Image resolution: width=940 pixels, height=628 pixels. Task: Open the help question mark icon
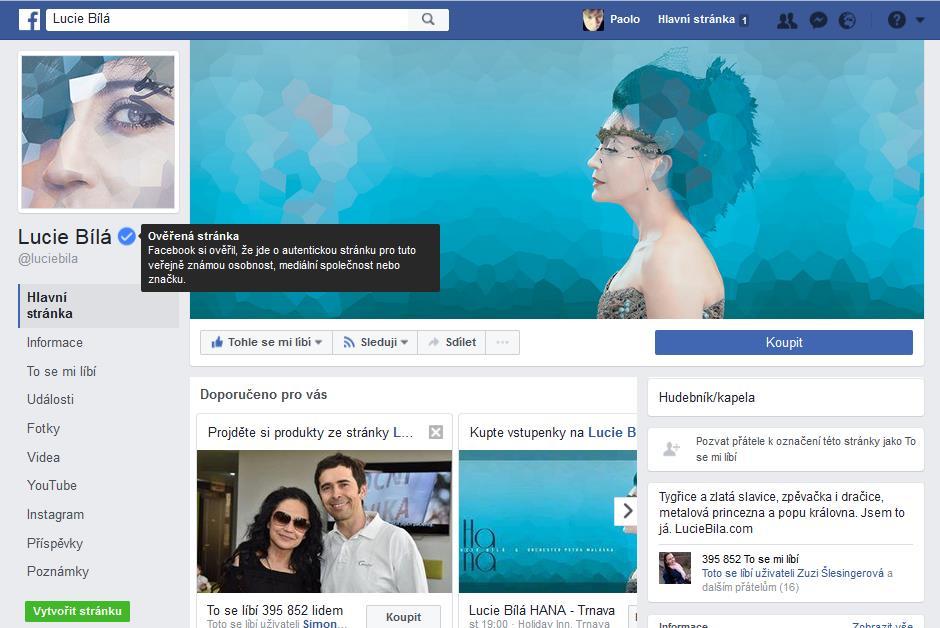pos(897,20)
